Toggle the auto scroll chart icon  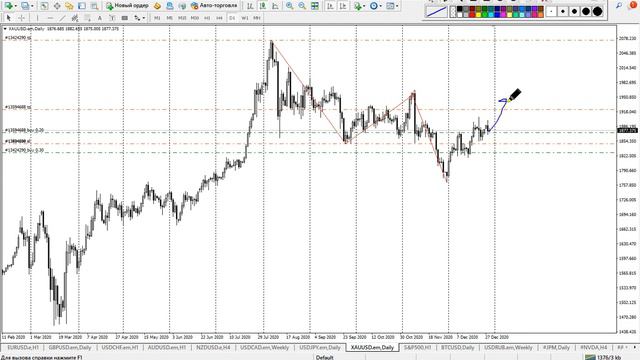330,6
